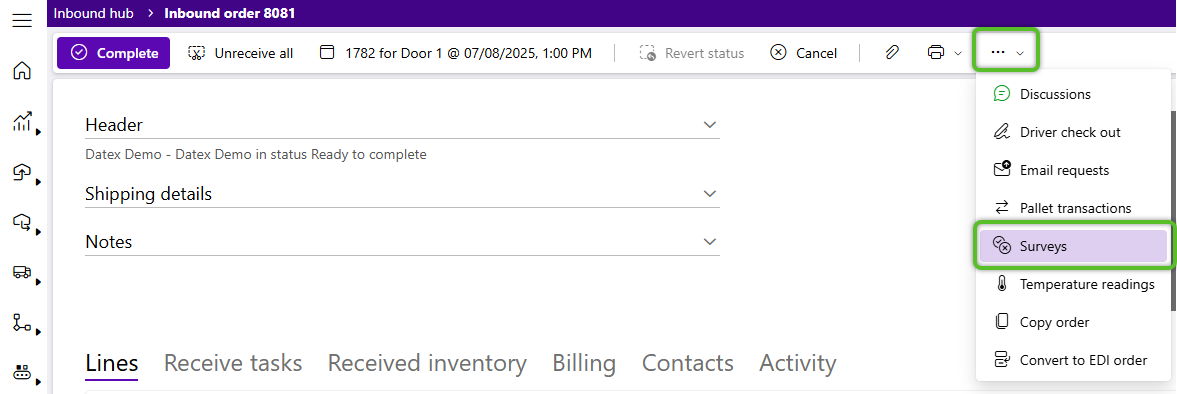Expand the Header section chevron

pos(709,125)
